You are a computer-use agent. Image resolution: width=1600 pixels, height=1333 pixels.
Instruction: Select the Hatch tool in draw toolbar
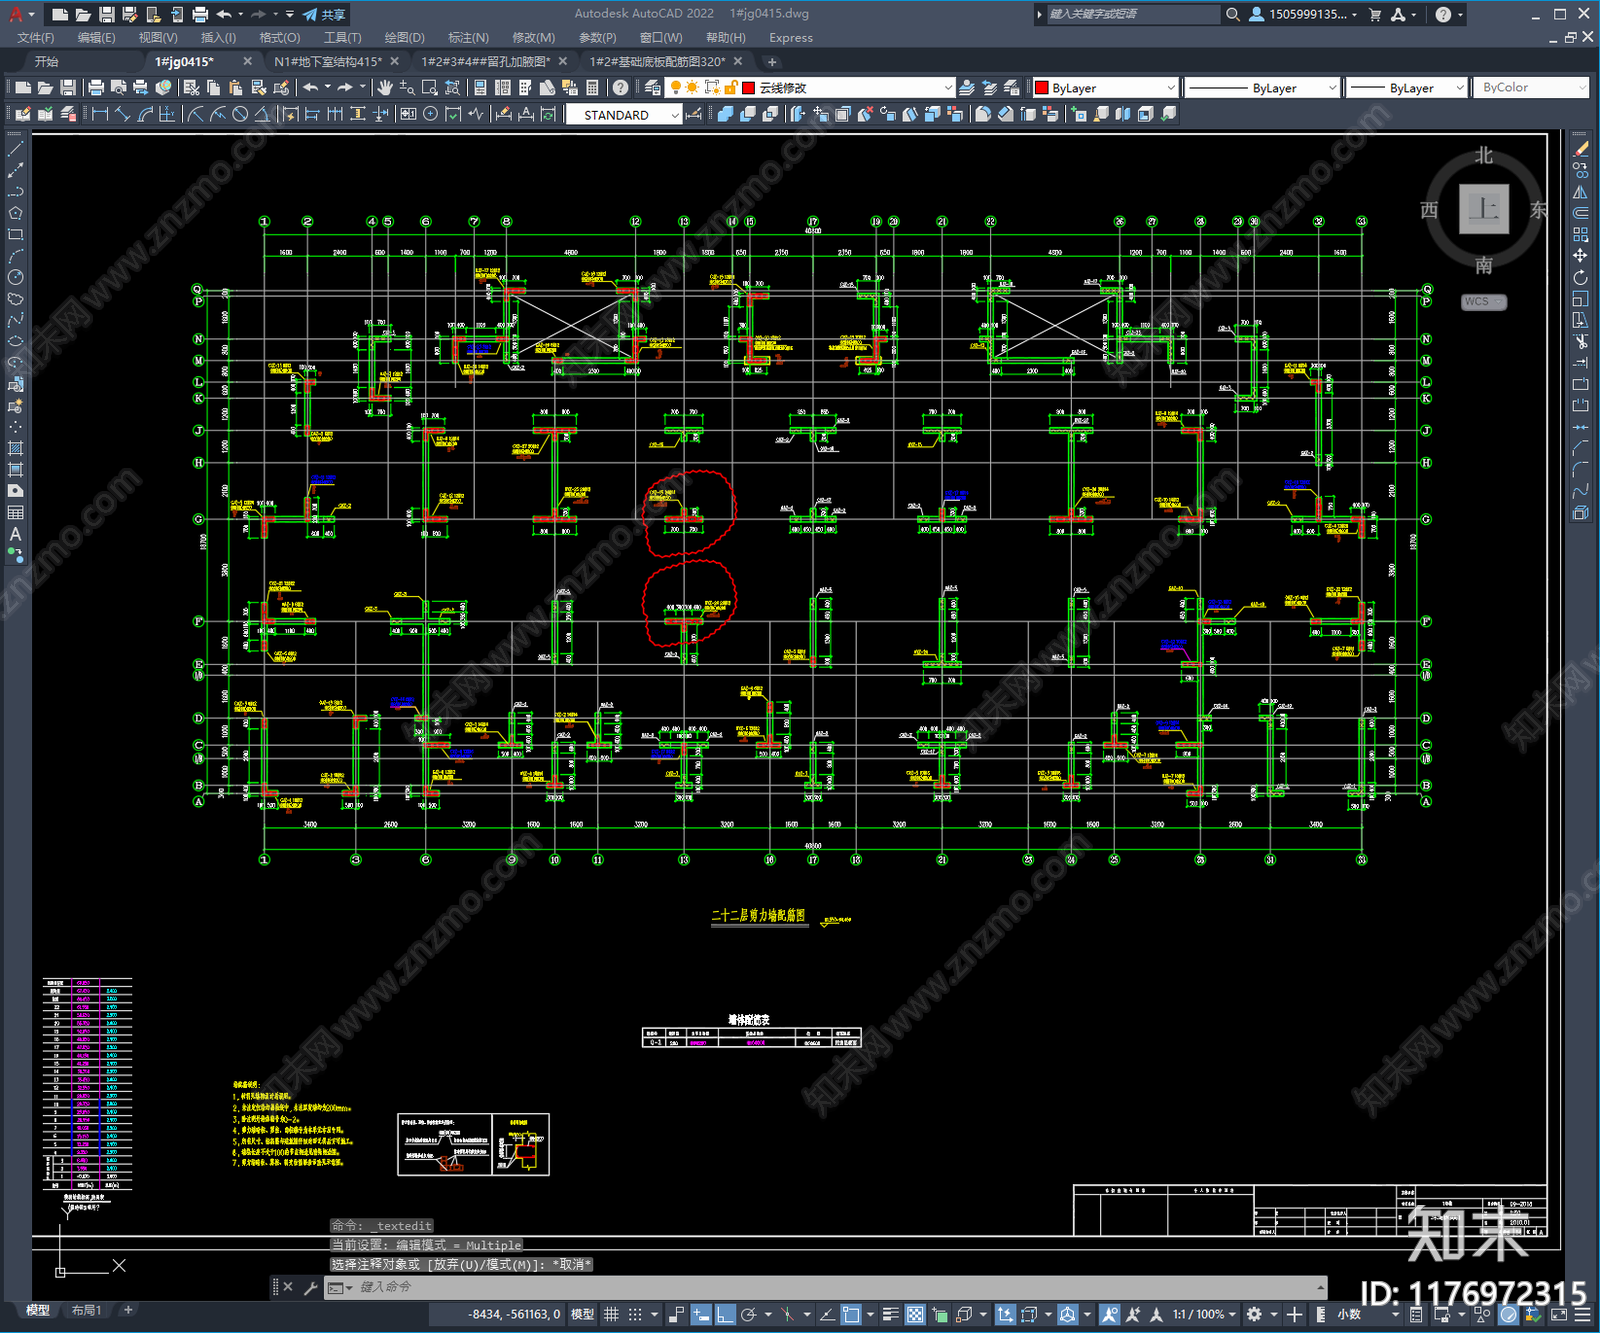click(x=15, y=448)
